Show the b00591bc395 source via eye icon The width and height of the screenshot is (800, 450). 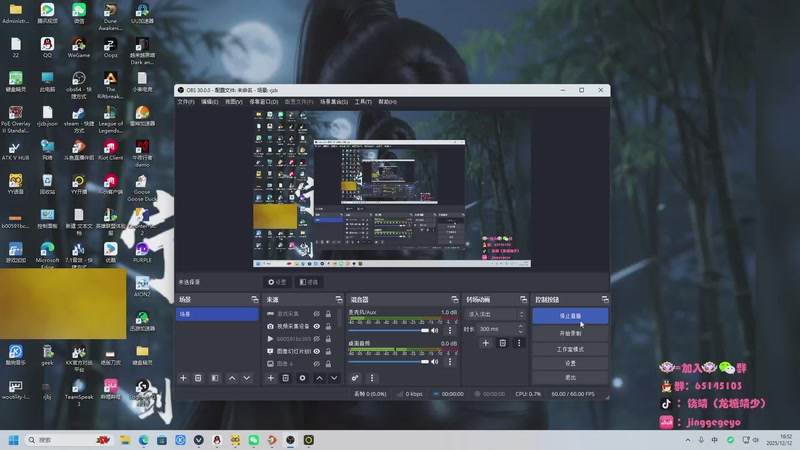[x=316, y=339]
